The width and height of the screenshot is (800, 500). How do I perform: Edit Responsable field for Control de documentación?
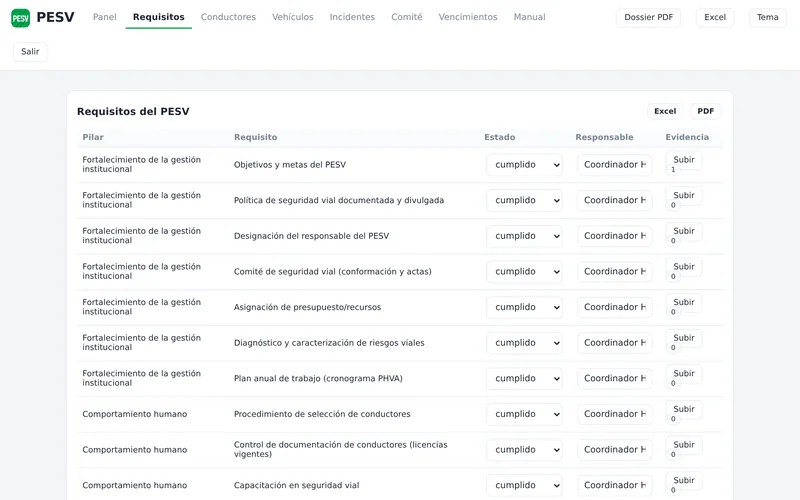[615, 450]
